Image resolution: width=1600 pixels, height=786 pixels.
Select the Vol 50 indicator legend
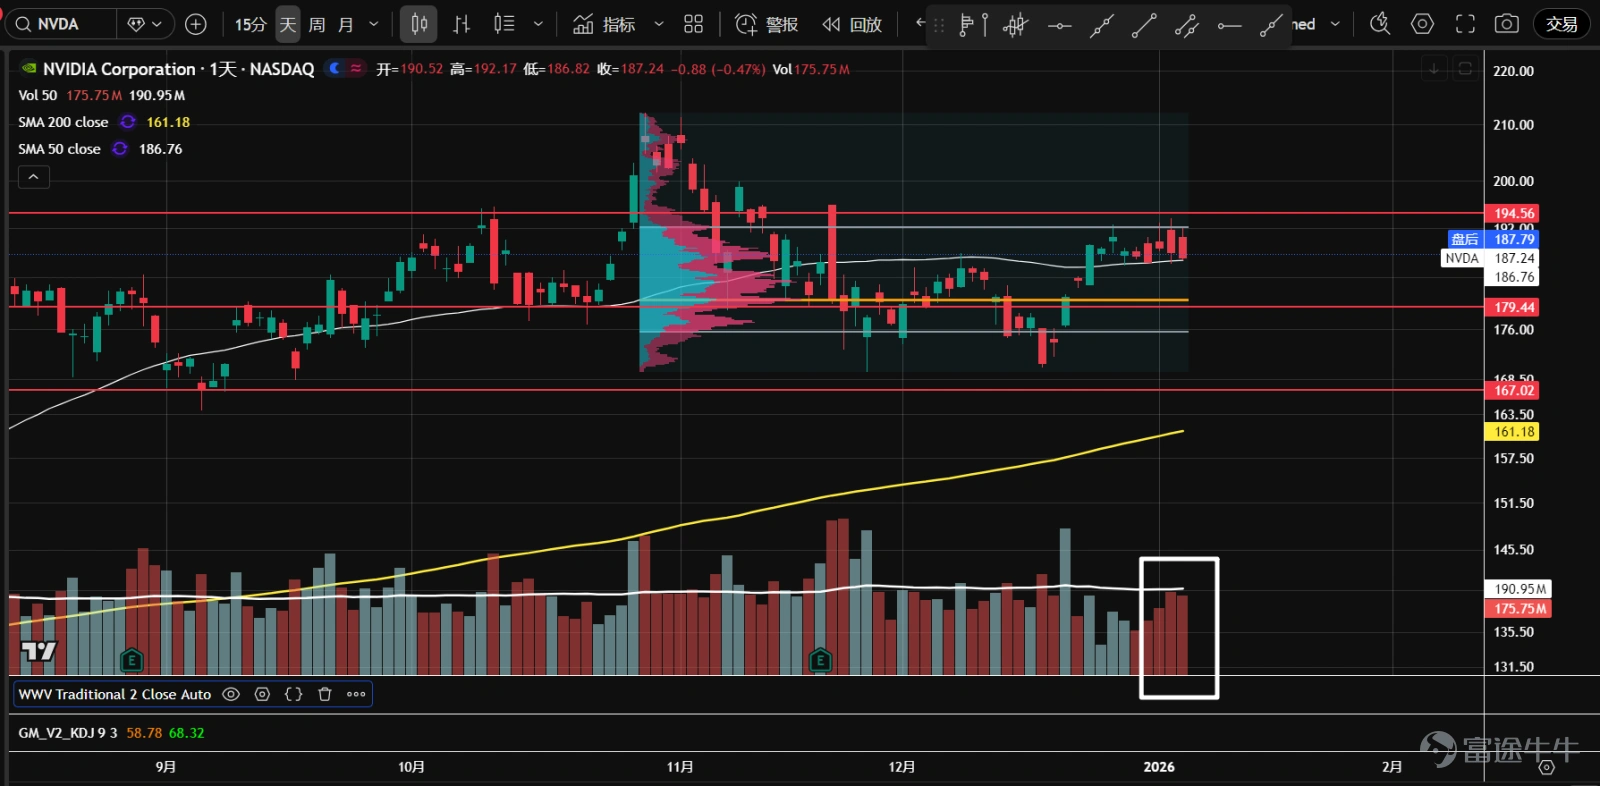click(38, 95)
